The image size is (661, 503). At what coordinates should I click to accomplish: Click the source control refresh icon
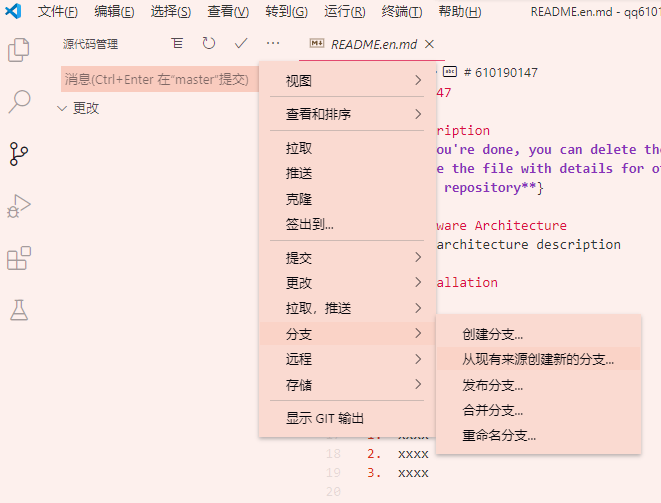(208, 44)
